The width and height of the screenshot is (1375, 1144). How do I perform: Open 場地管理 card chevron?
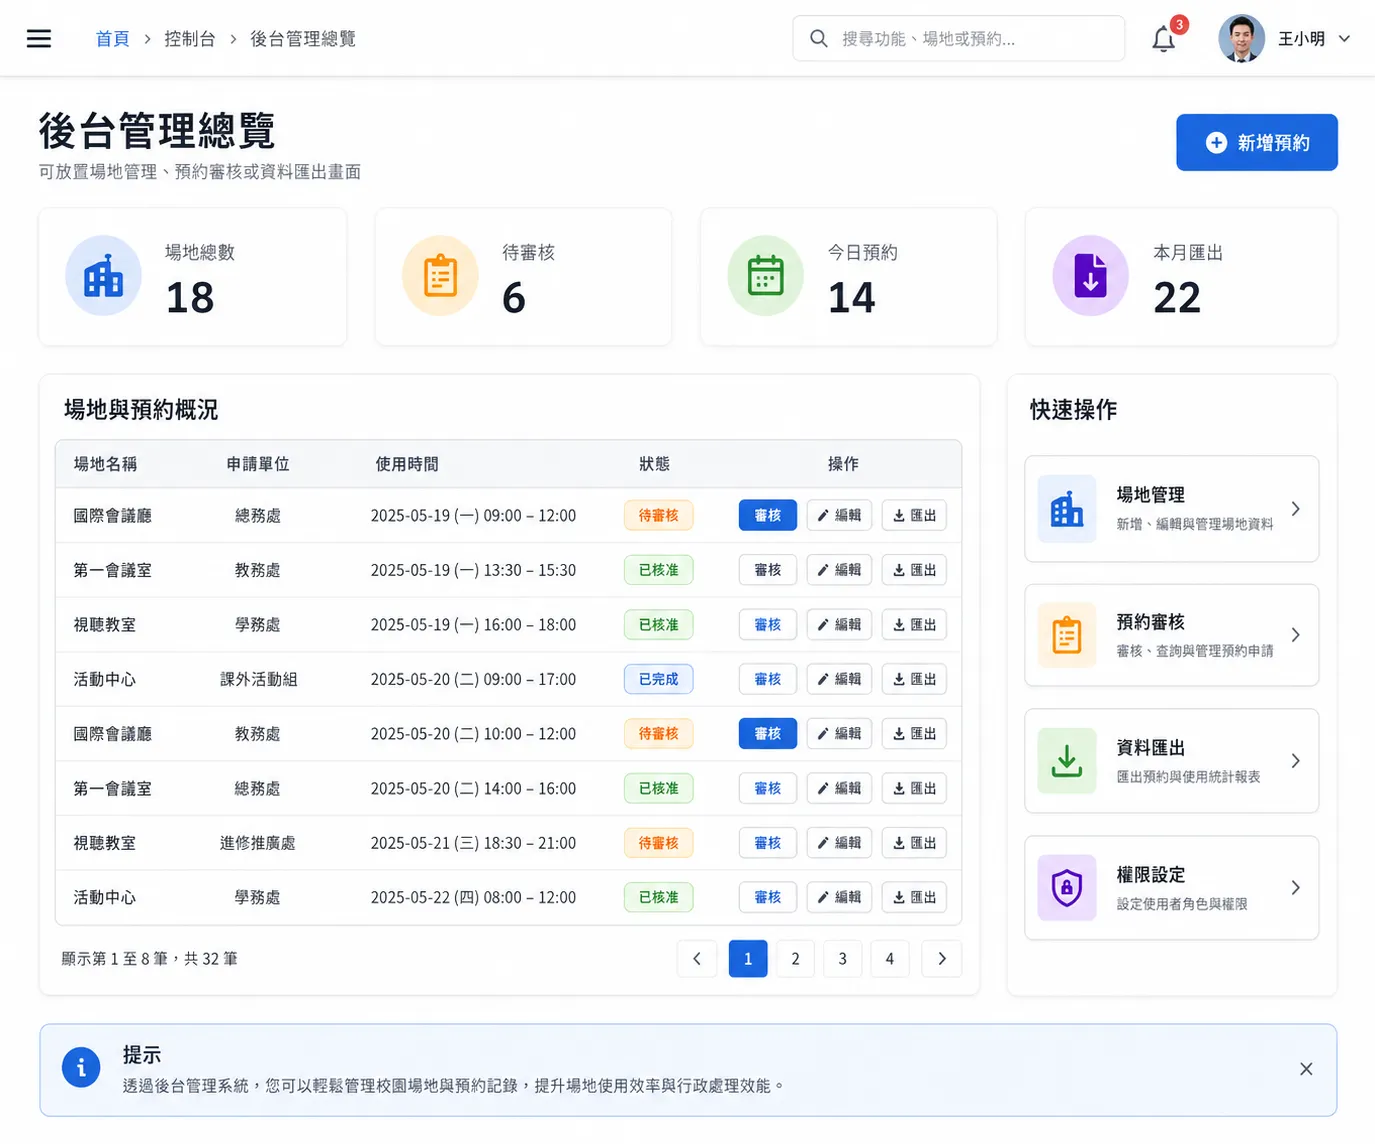pos(1295,509)
